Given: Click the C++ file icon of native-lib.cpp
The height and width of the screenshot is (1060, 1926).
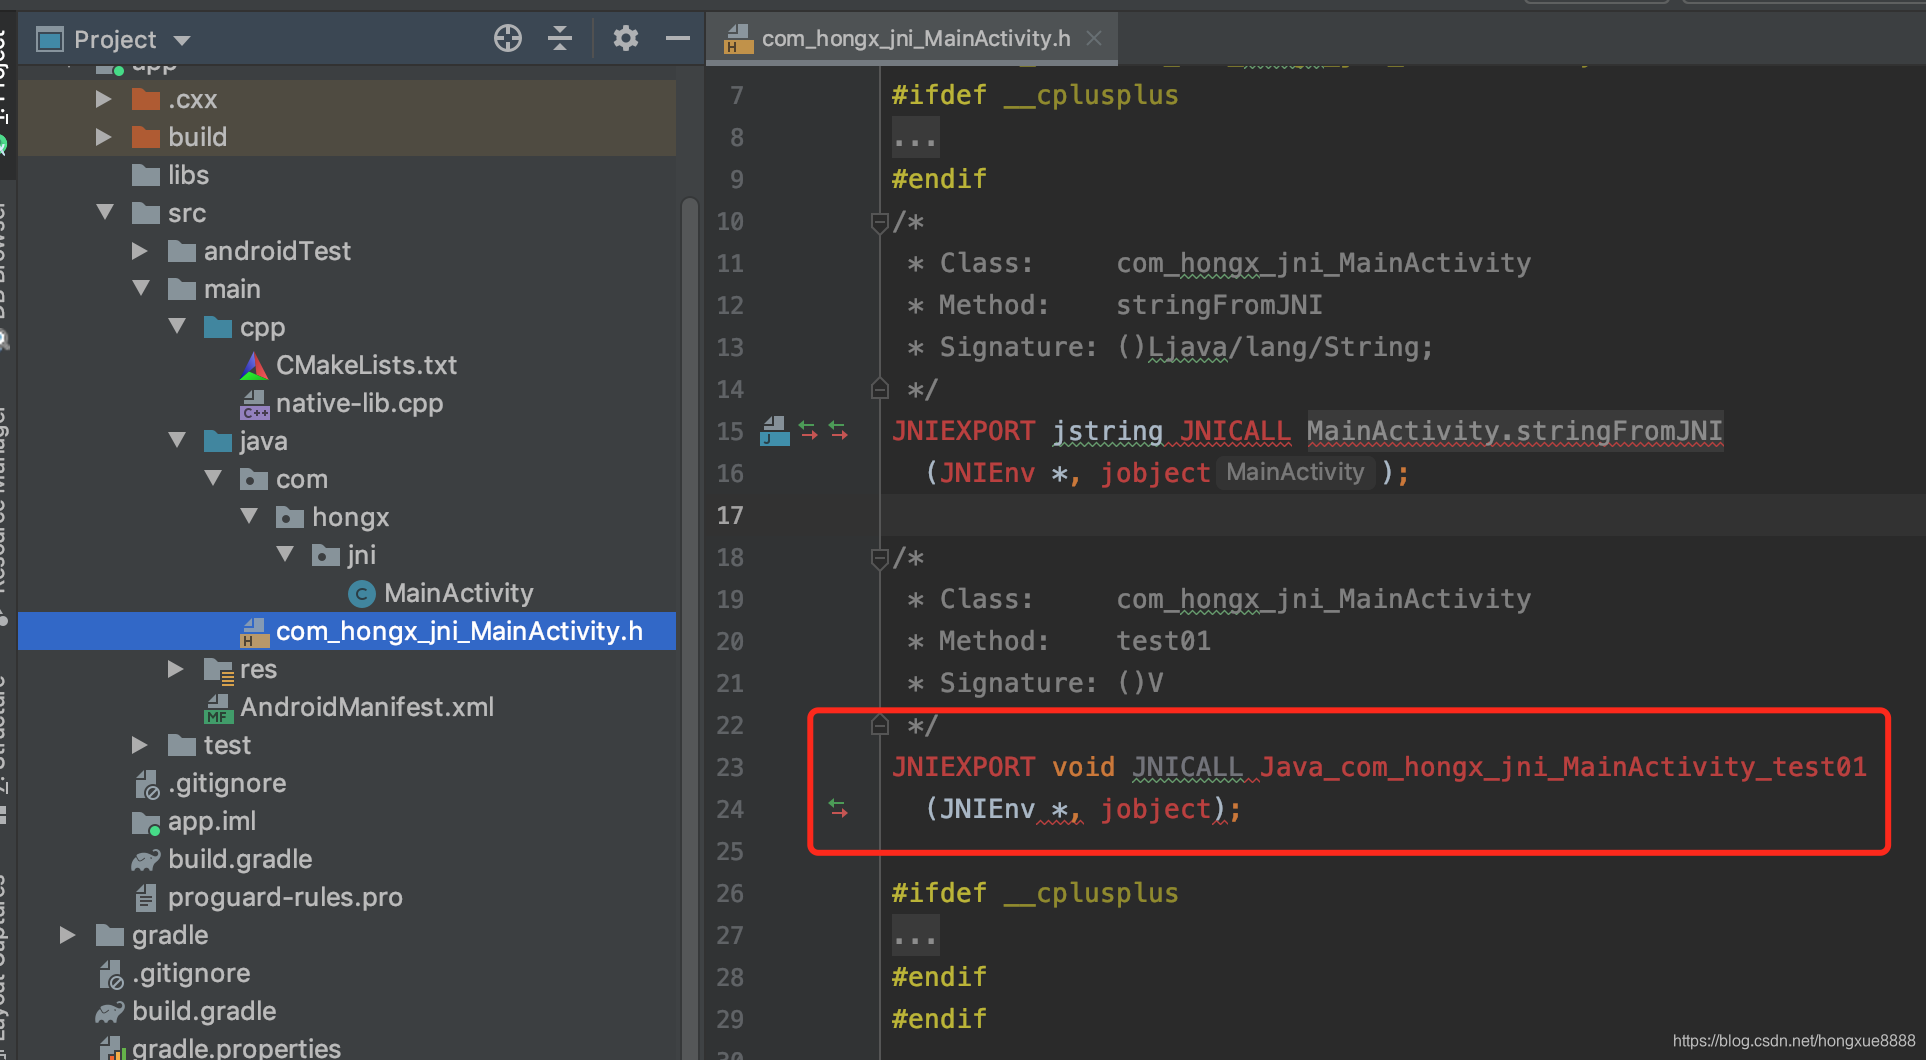Looking at the screenshot, I should coord(254,404).
